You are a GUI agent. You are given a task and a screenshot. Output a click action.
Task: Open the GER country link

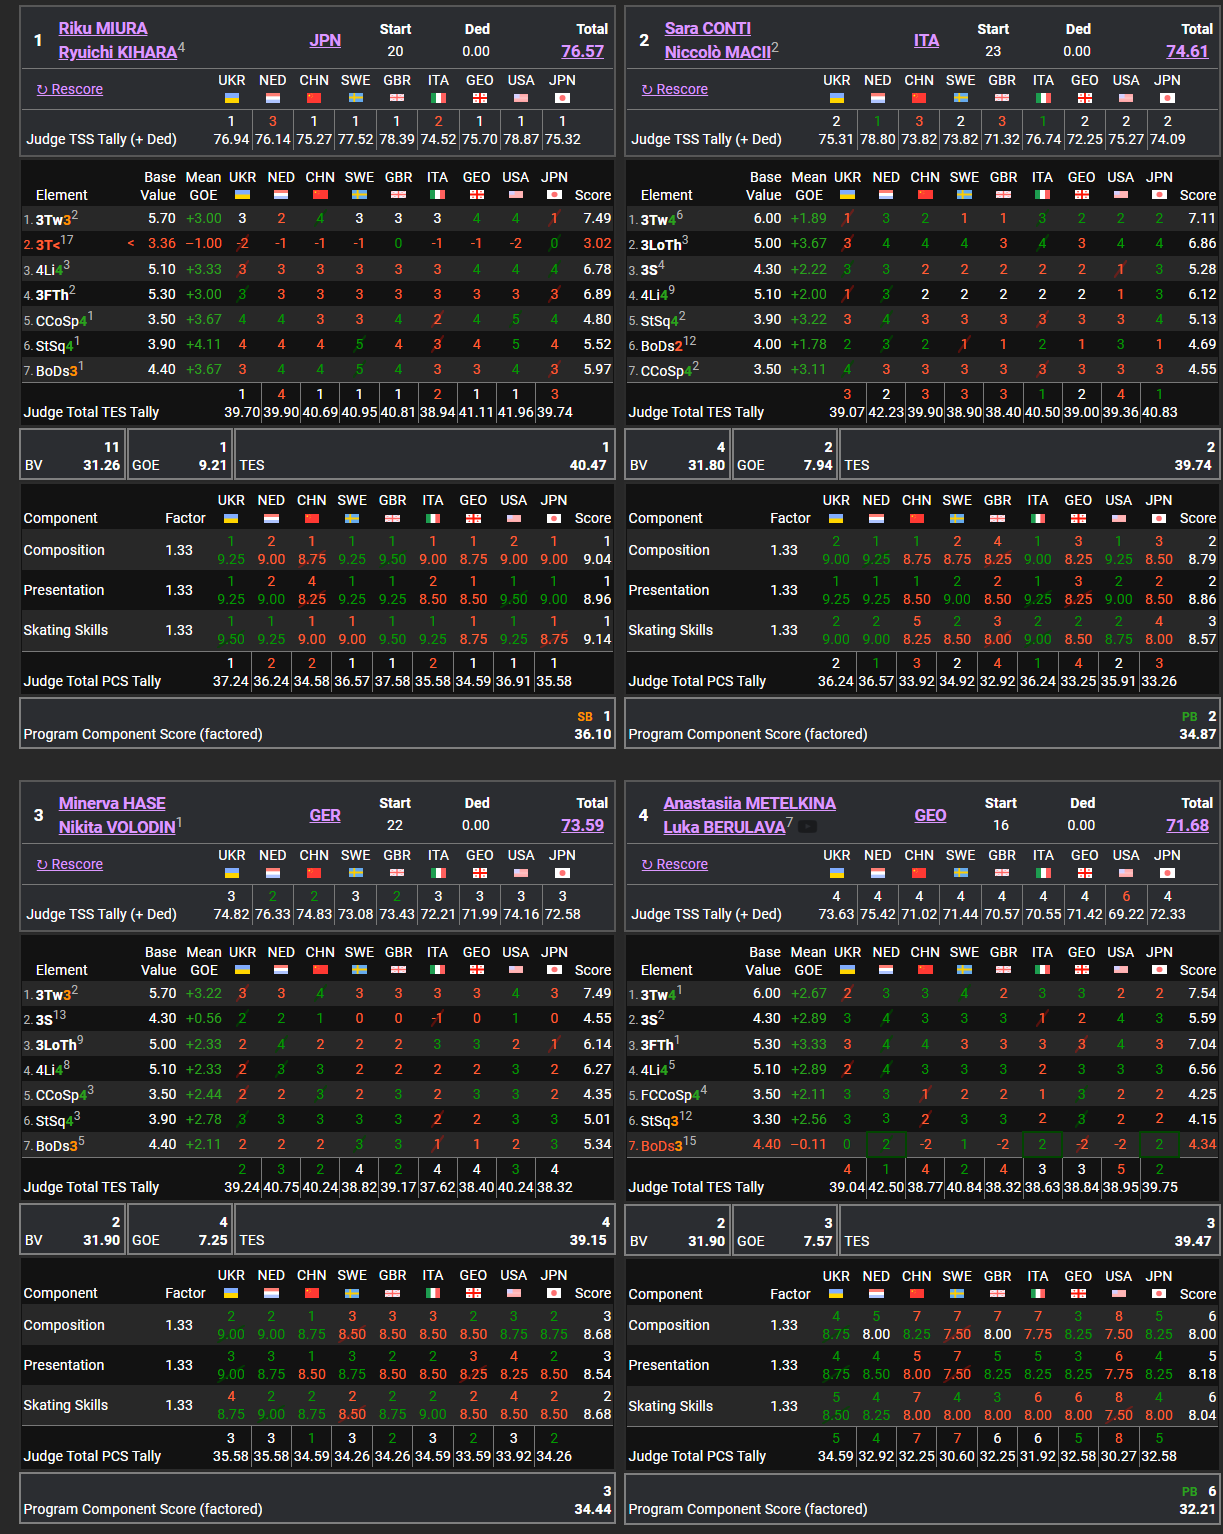click(325, 815)
